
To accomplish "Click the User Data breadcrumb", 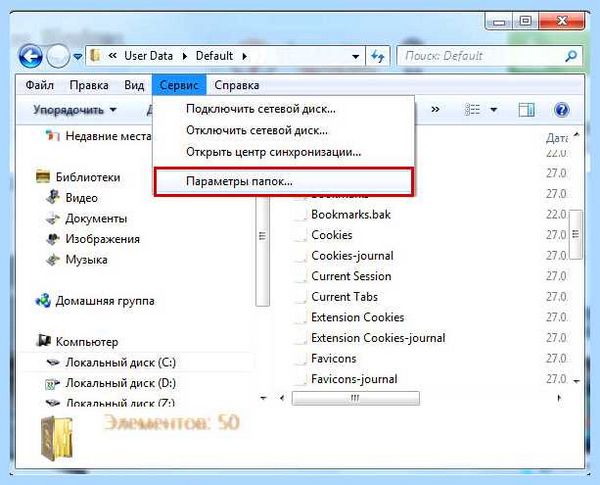I will 148,56.
